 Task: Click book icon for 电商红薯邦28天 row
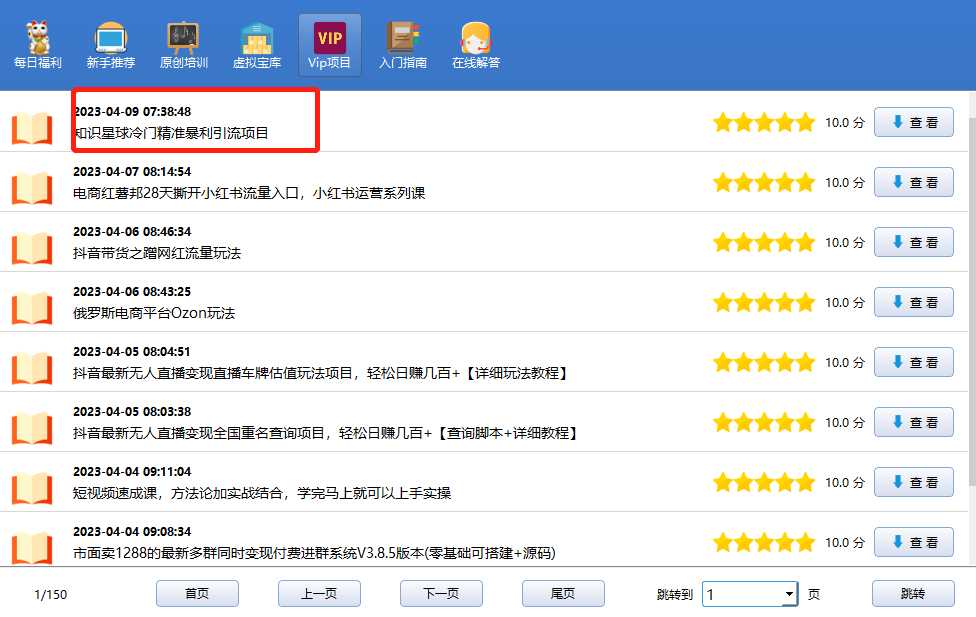[32, 188]
